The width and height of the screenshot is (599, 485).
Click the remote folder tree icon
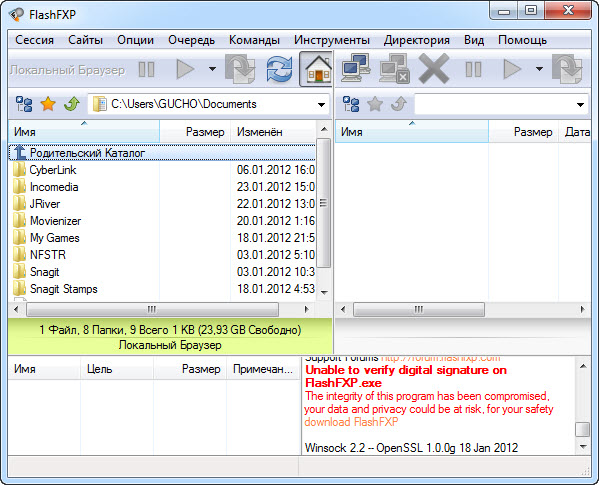point(351,104)
